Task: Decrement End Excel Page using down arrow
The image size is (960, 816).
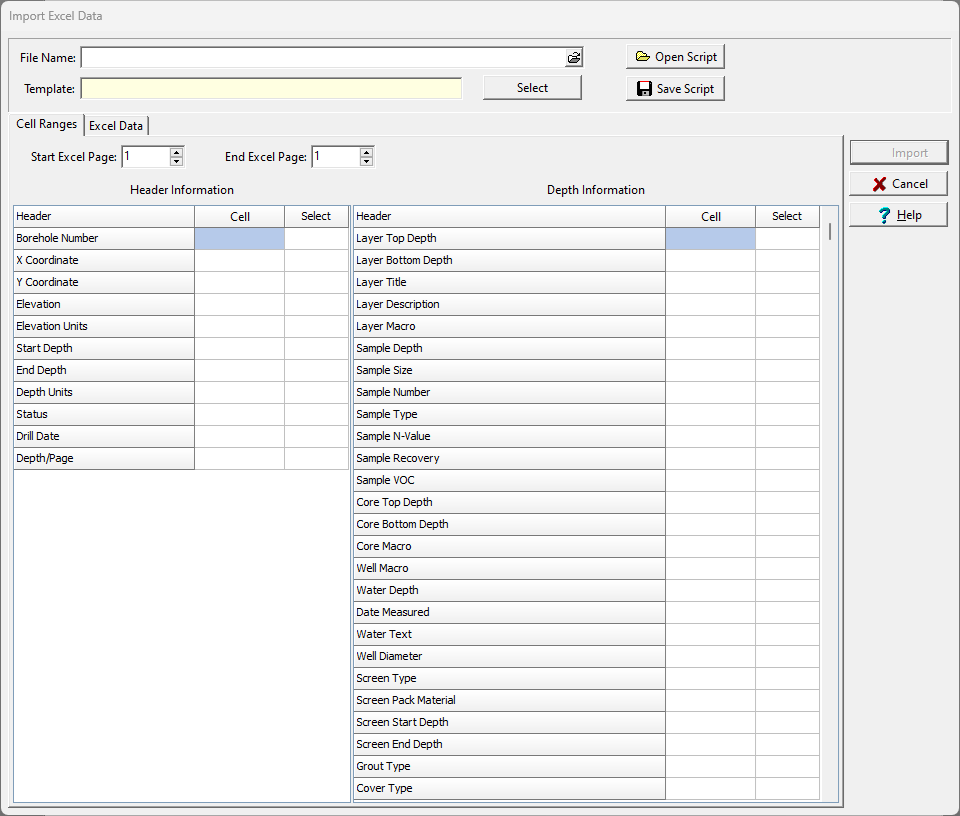Action: [x=365, y=161]
